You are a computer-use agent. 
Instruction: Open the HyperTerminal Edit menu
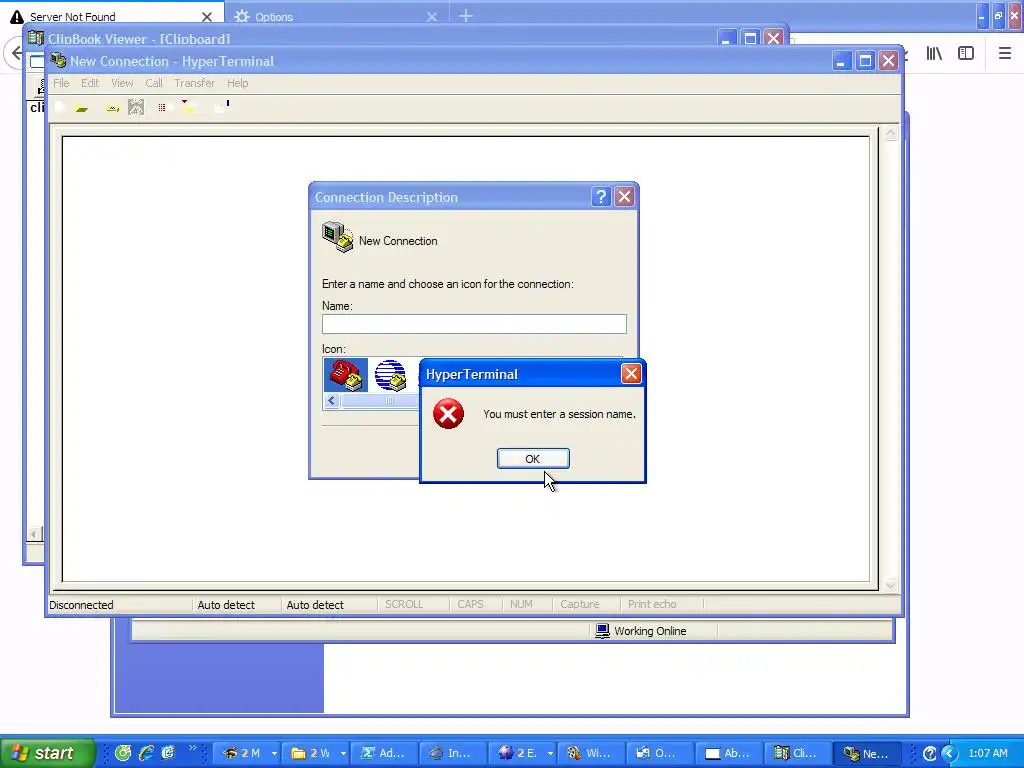(x=90, y=83)
